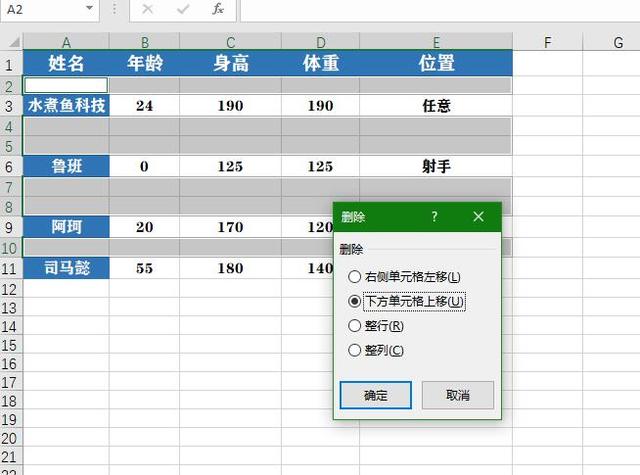
Task: Select column A header
Action: (66, 42)
